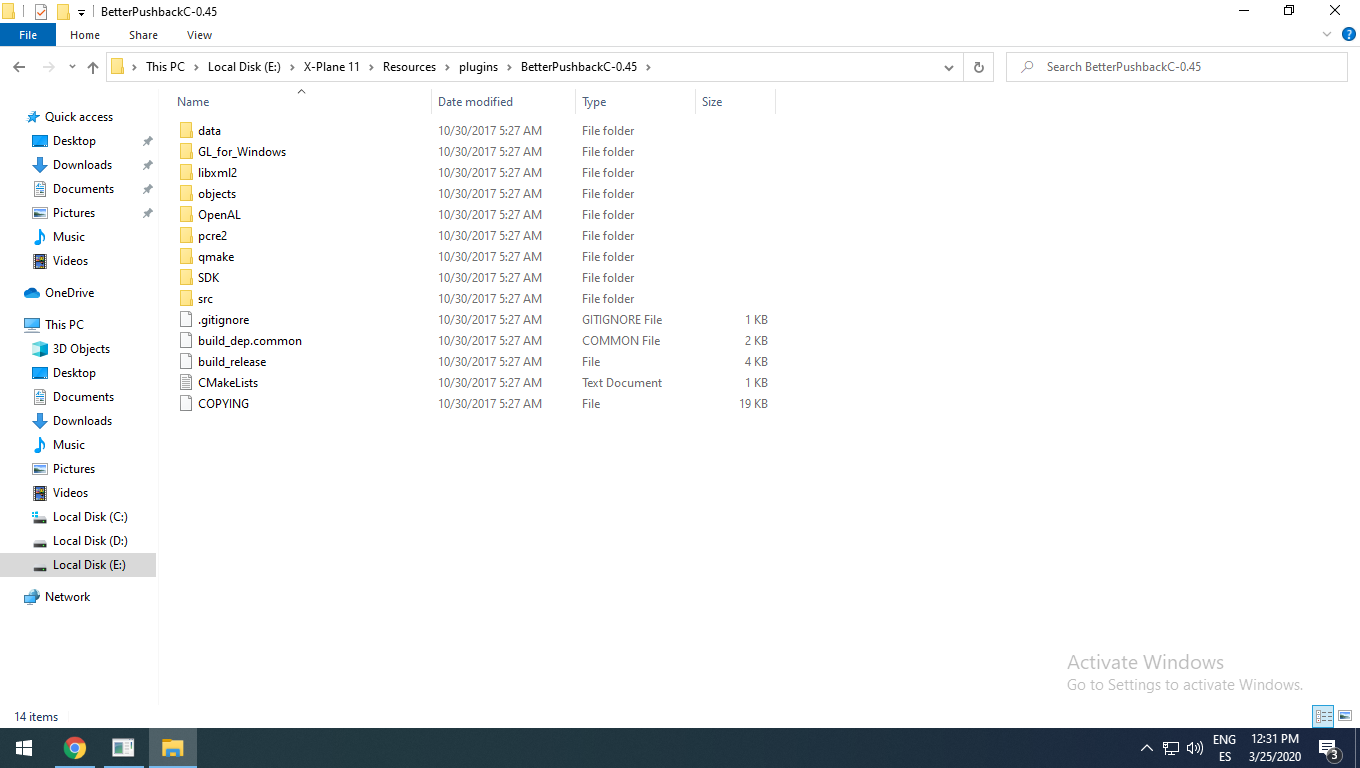Select the build_dep.common file name
This screenshot has height=768, width=1360.
[x=250, y=341]
